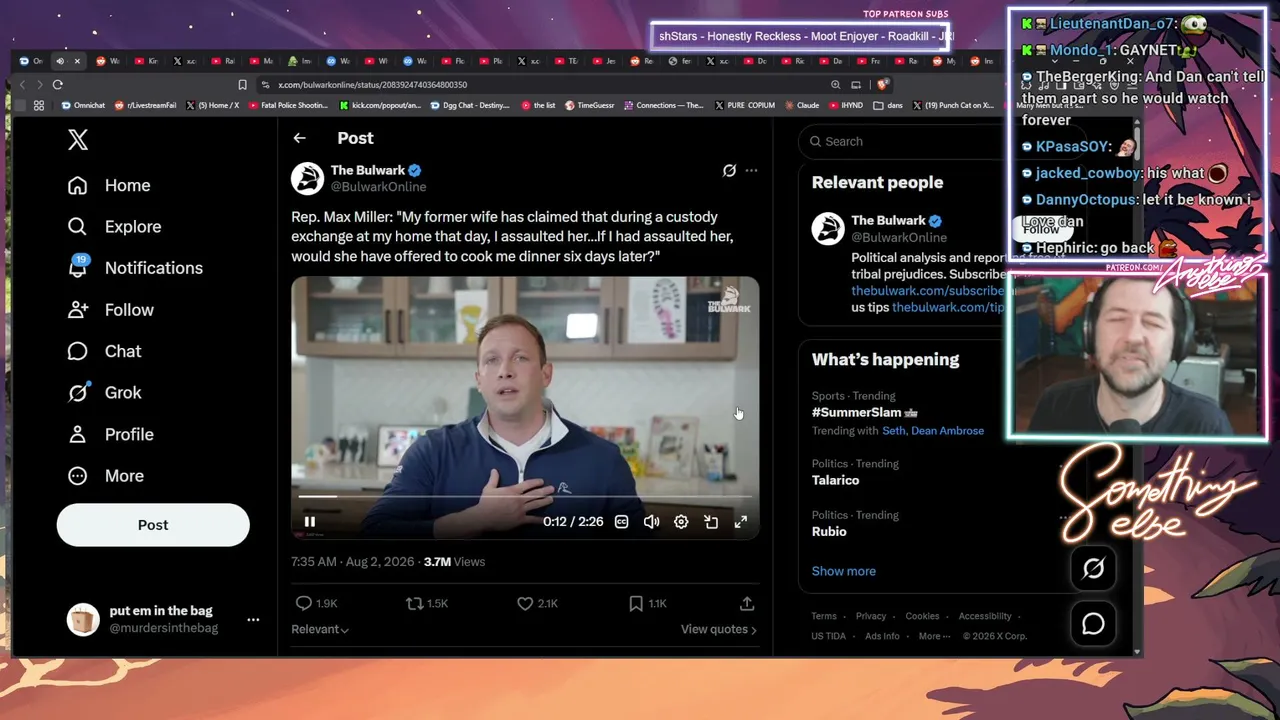This screenshot has height=720, width=1280.
Task: Open video settings gear
Action: coord(681,522)
